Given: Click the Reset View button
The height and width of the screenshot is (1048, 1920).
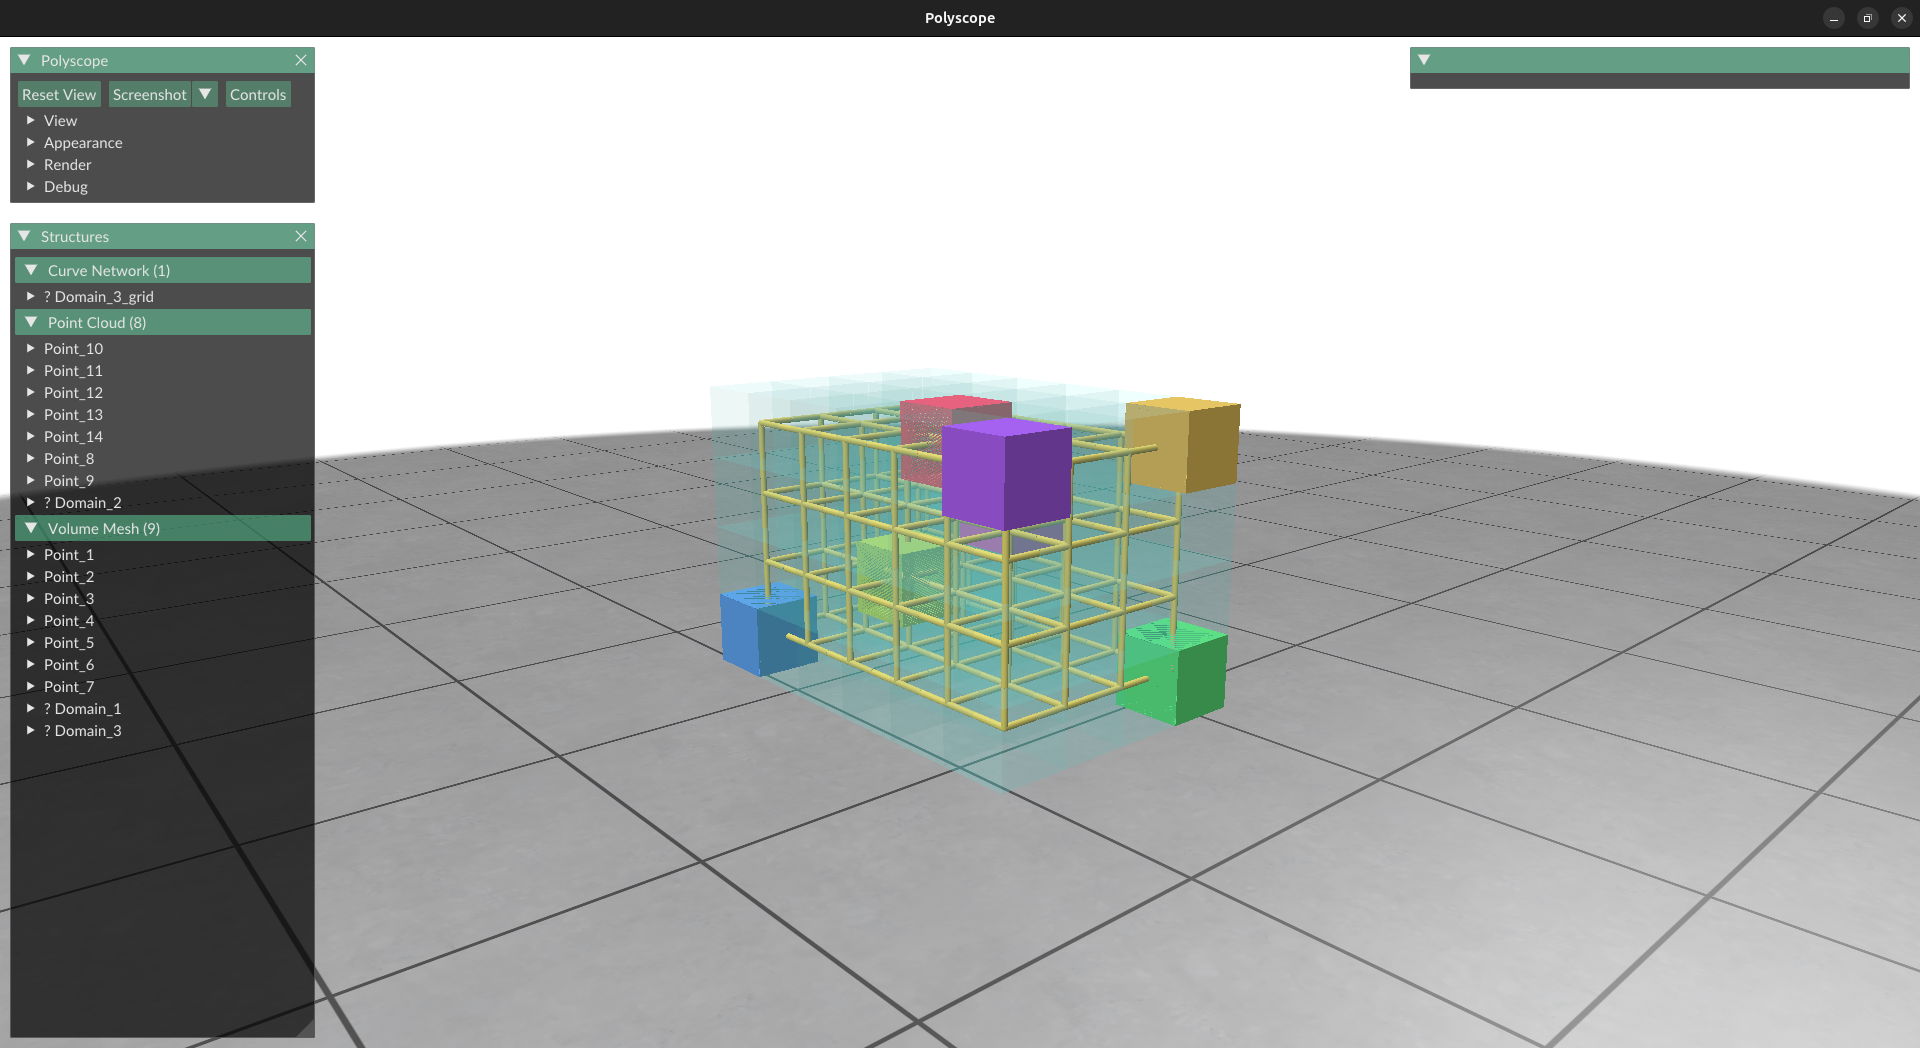Looking at the screenshot, I should click(x=59, y=94).
